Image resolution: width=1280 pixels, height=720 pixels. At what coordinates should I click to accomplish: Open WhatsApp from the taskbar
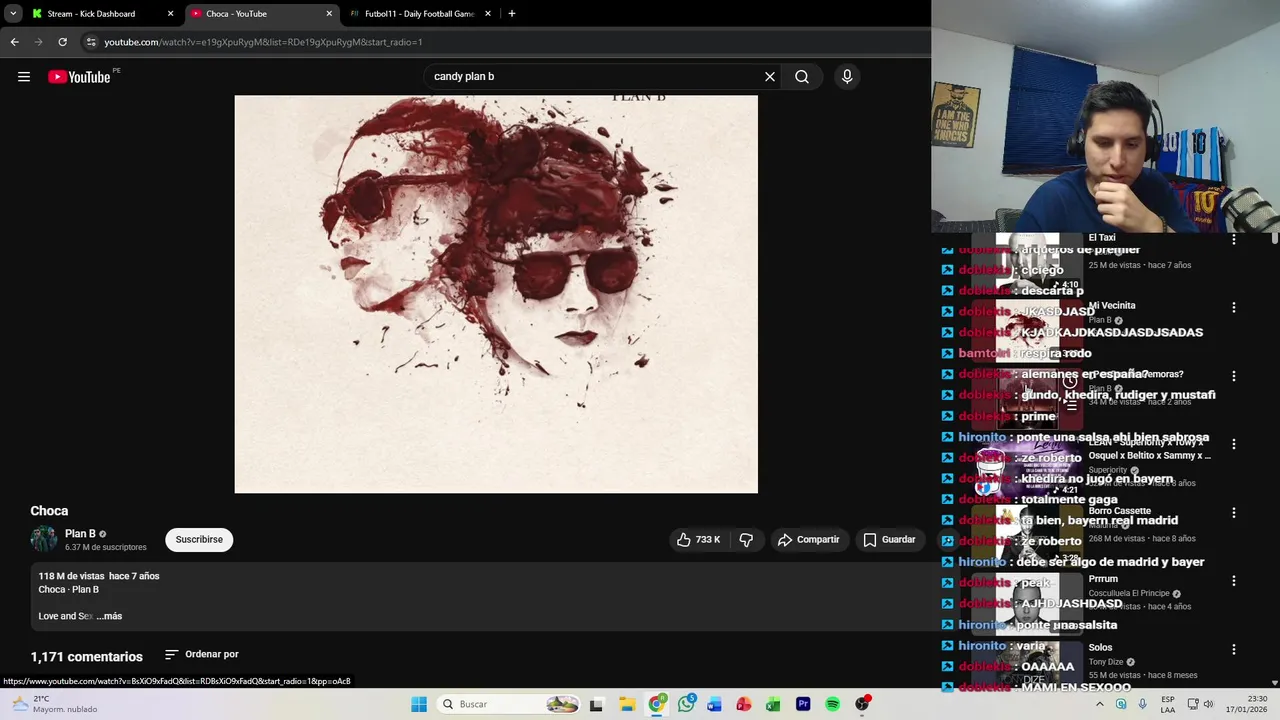(686, 704)
